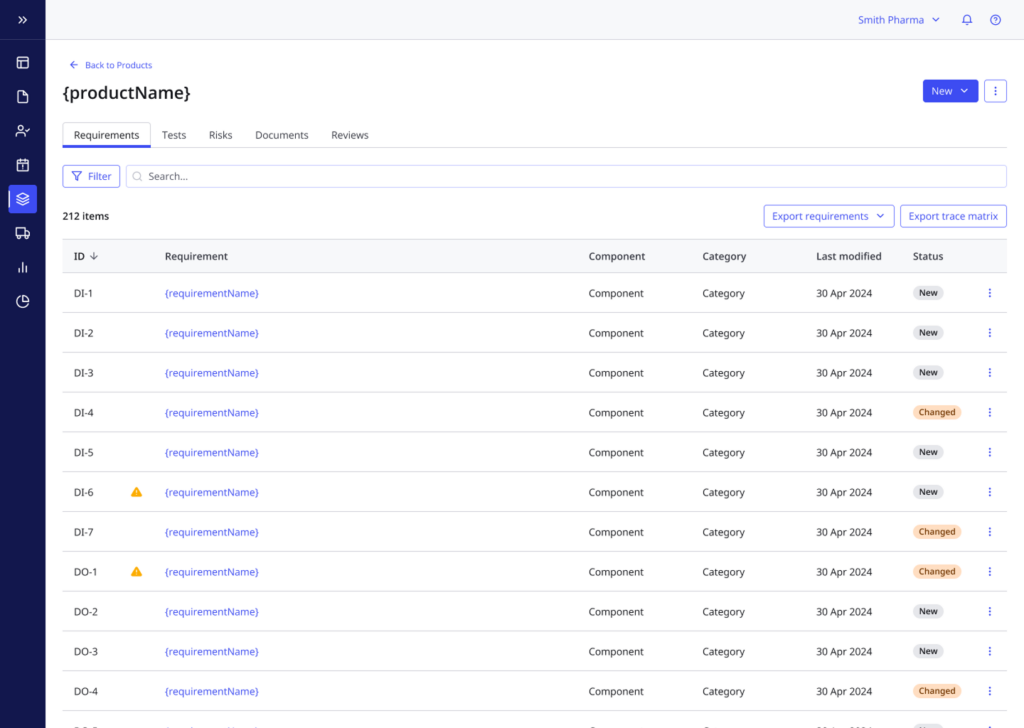Screen dimensions: 1024x728
Task: Expand the sidebar with double chevron icon
Action: [22, 20]
